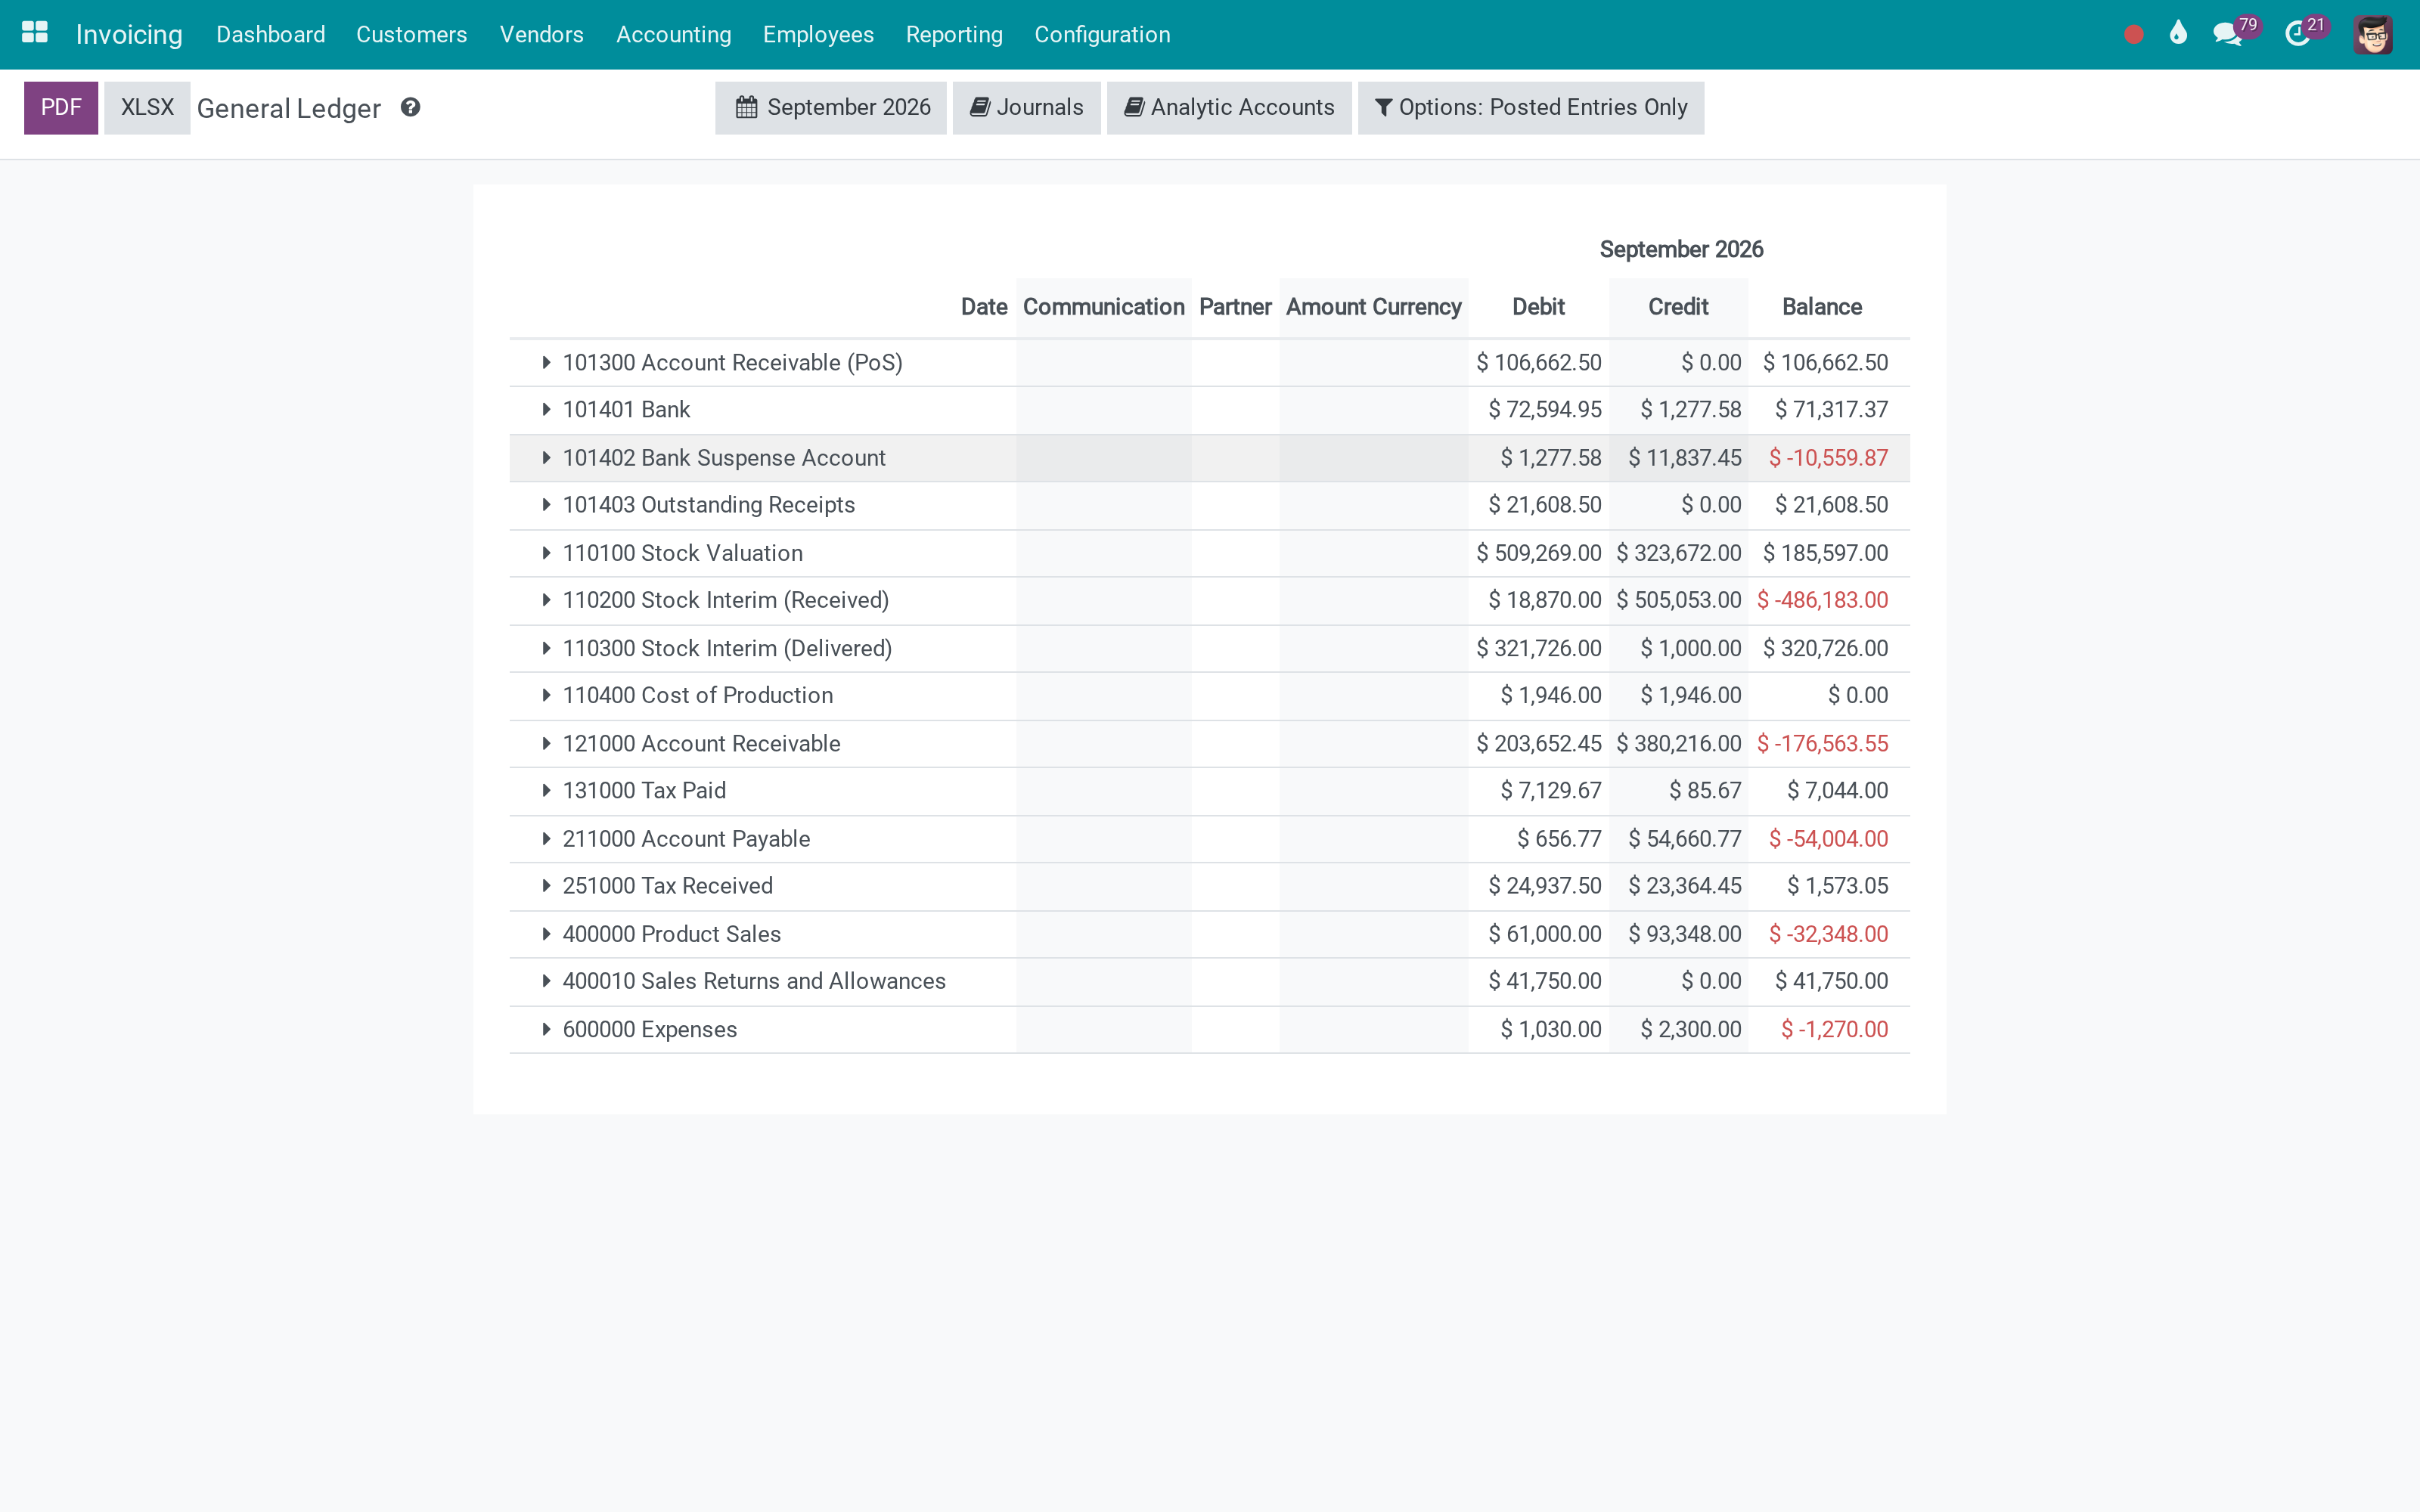Click the $ -176,563.55 balance value
2420x1512 pixels.
[1822, 743]
